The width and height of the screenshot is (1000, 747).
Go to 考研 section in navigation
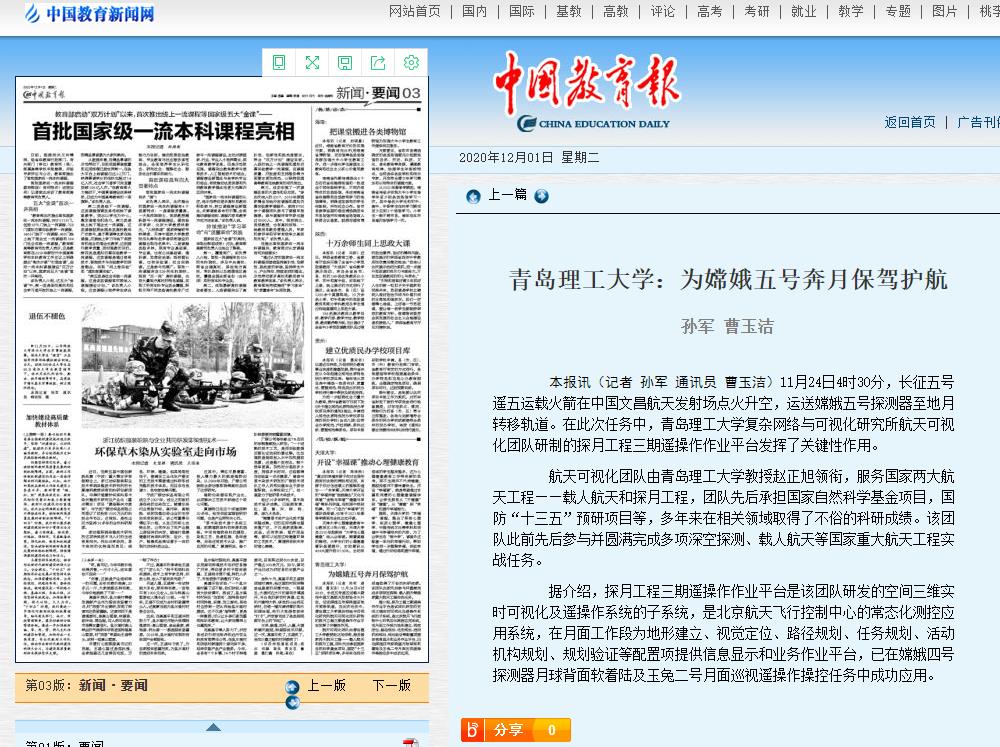[756, 11]
